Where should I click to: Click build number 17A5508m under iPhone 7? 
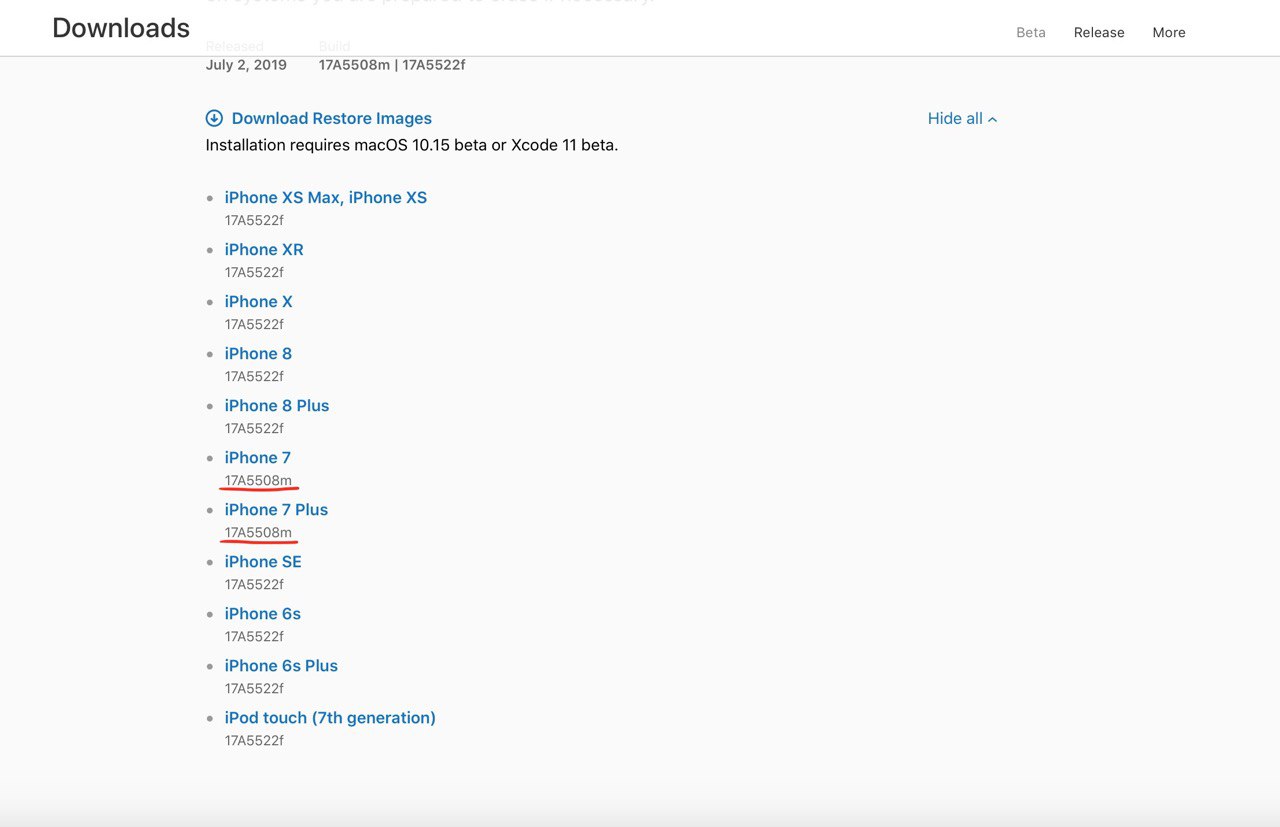coord(258,480)
